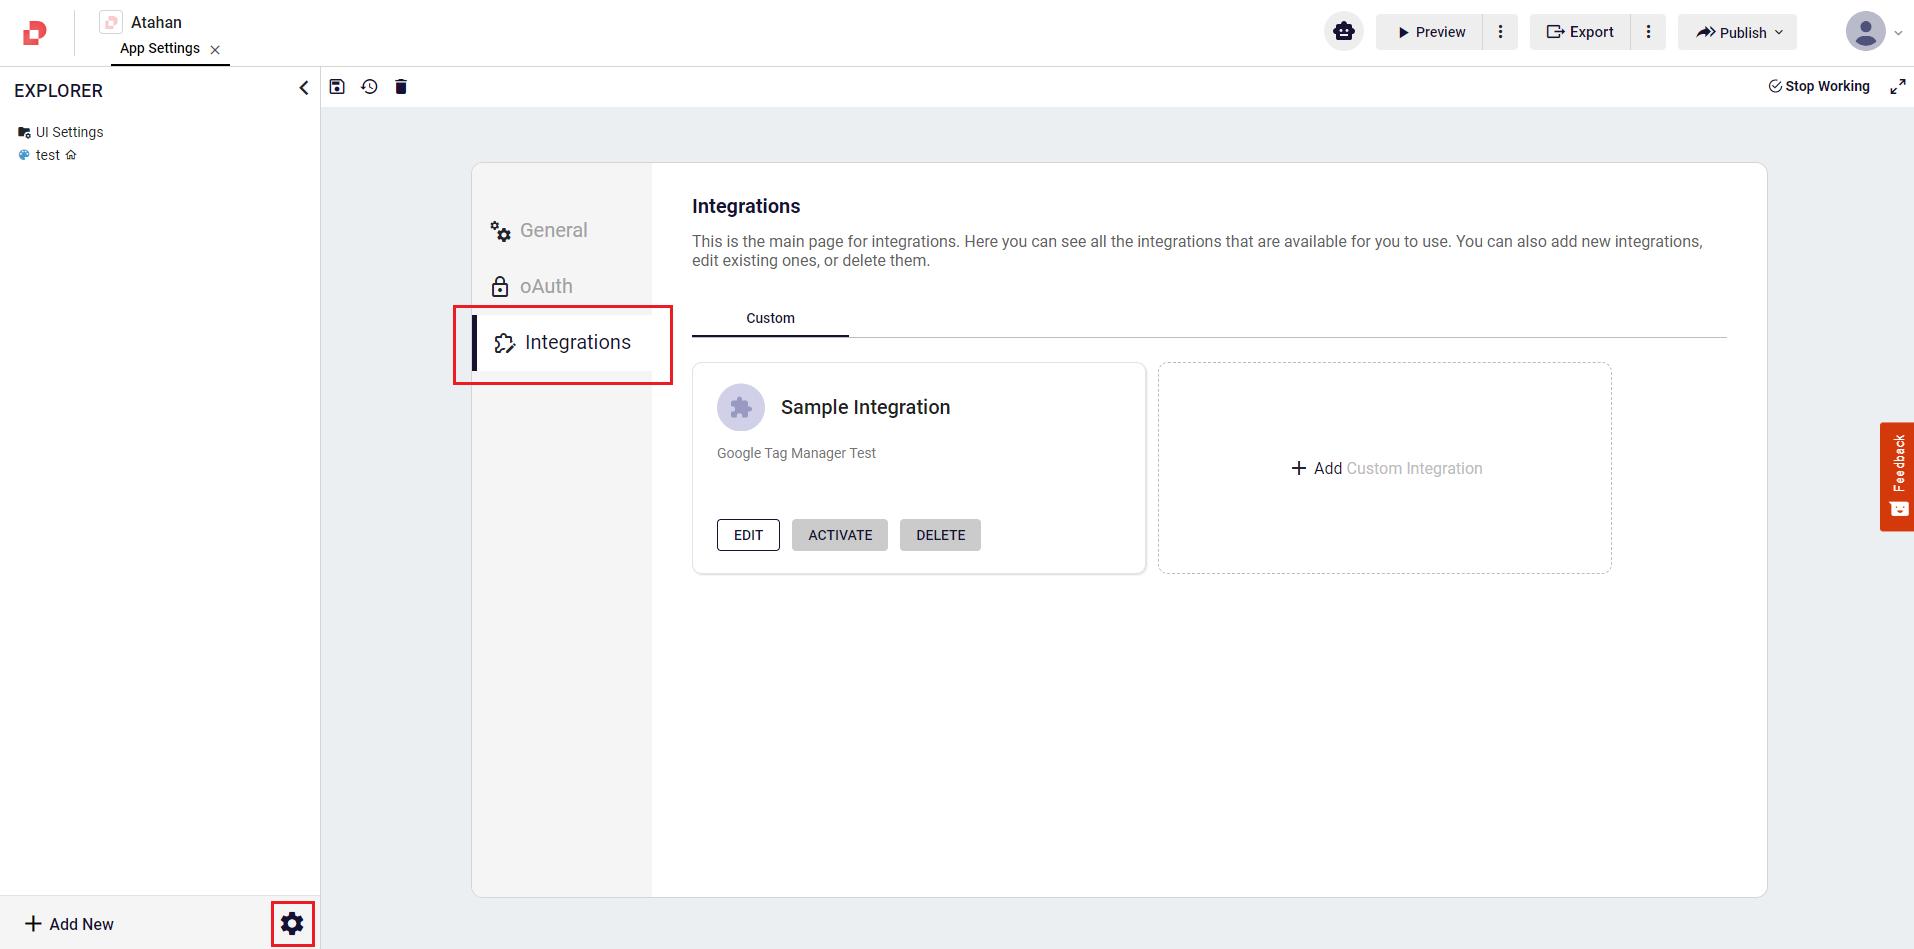Expand user account avatar menu
The width and height of the screenshot is (1914, 949).
(1873, 32)
